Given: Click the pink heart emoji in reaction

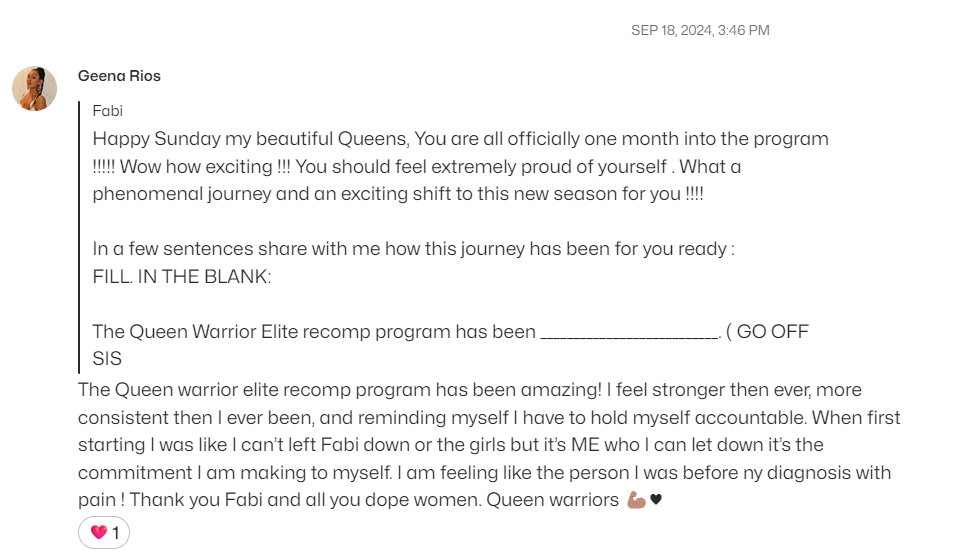Looking at the screenshot, I should 98,532.
